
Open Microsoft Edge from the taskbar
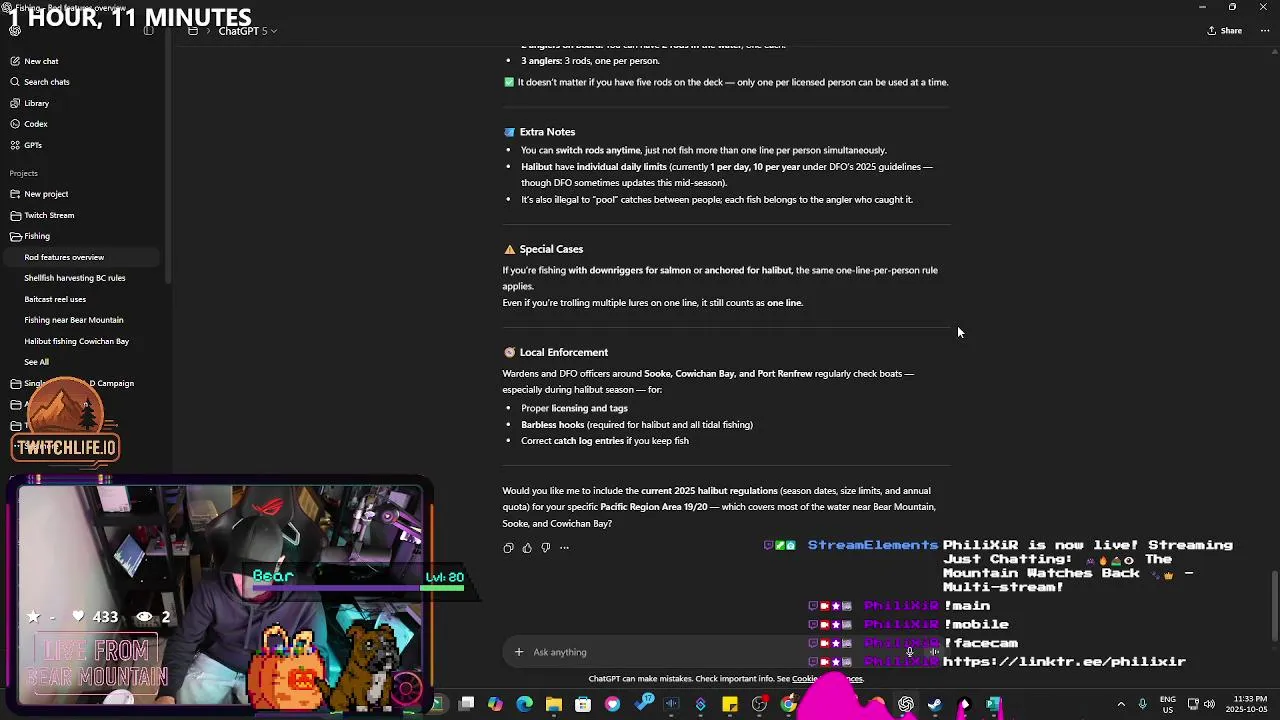pos(525,705)
